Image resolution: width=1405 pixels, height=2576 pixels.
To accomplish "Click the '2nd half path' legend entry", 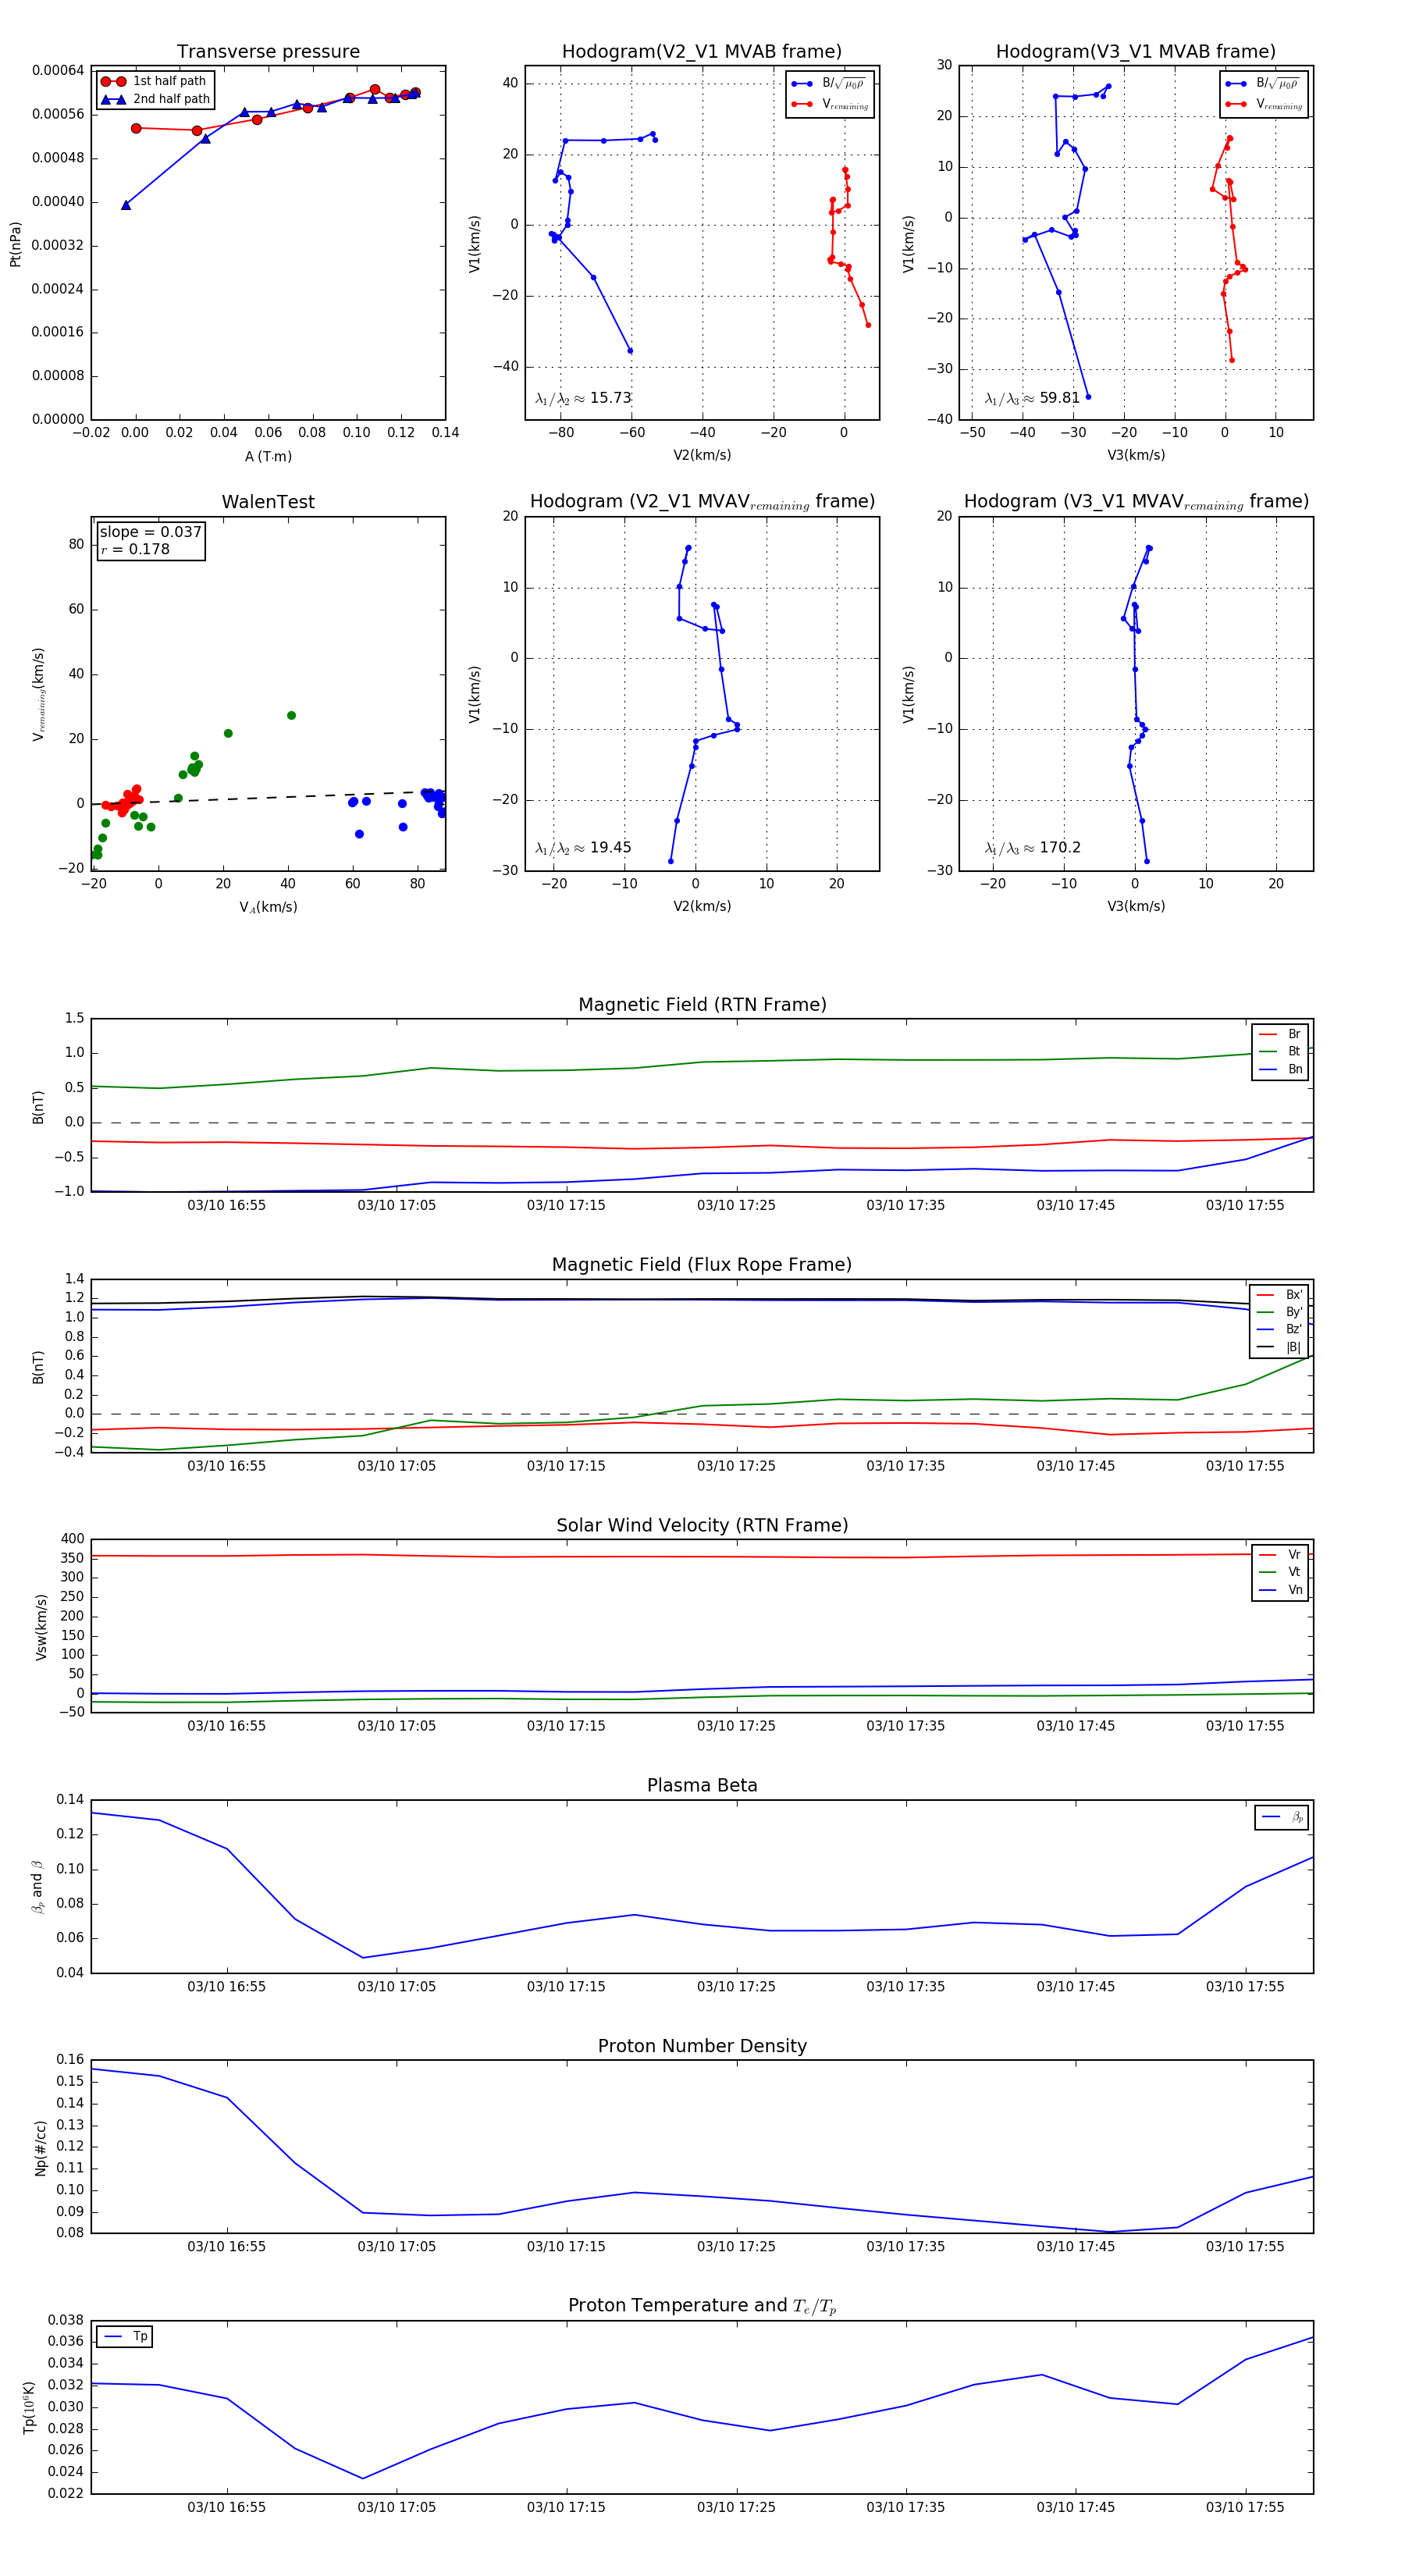I will pos(155,99).
